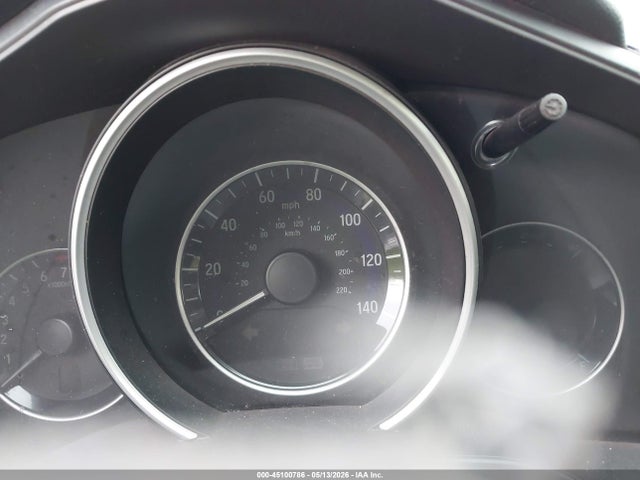Image resolution: width=640 pixels, height=480 pixels.
Task: Click the 60 mph speedometer marking
Action: pos(267,197)
